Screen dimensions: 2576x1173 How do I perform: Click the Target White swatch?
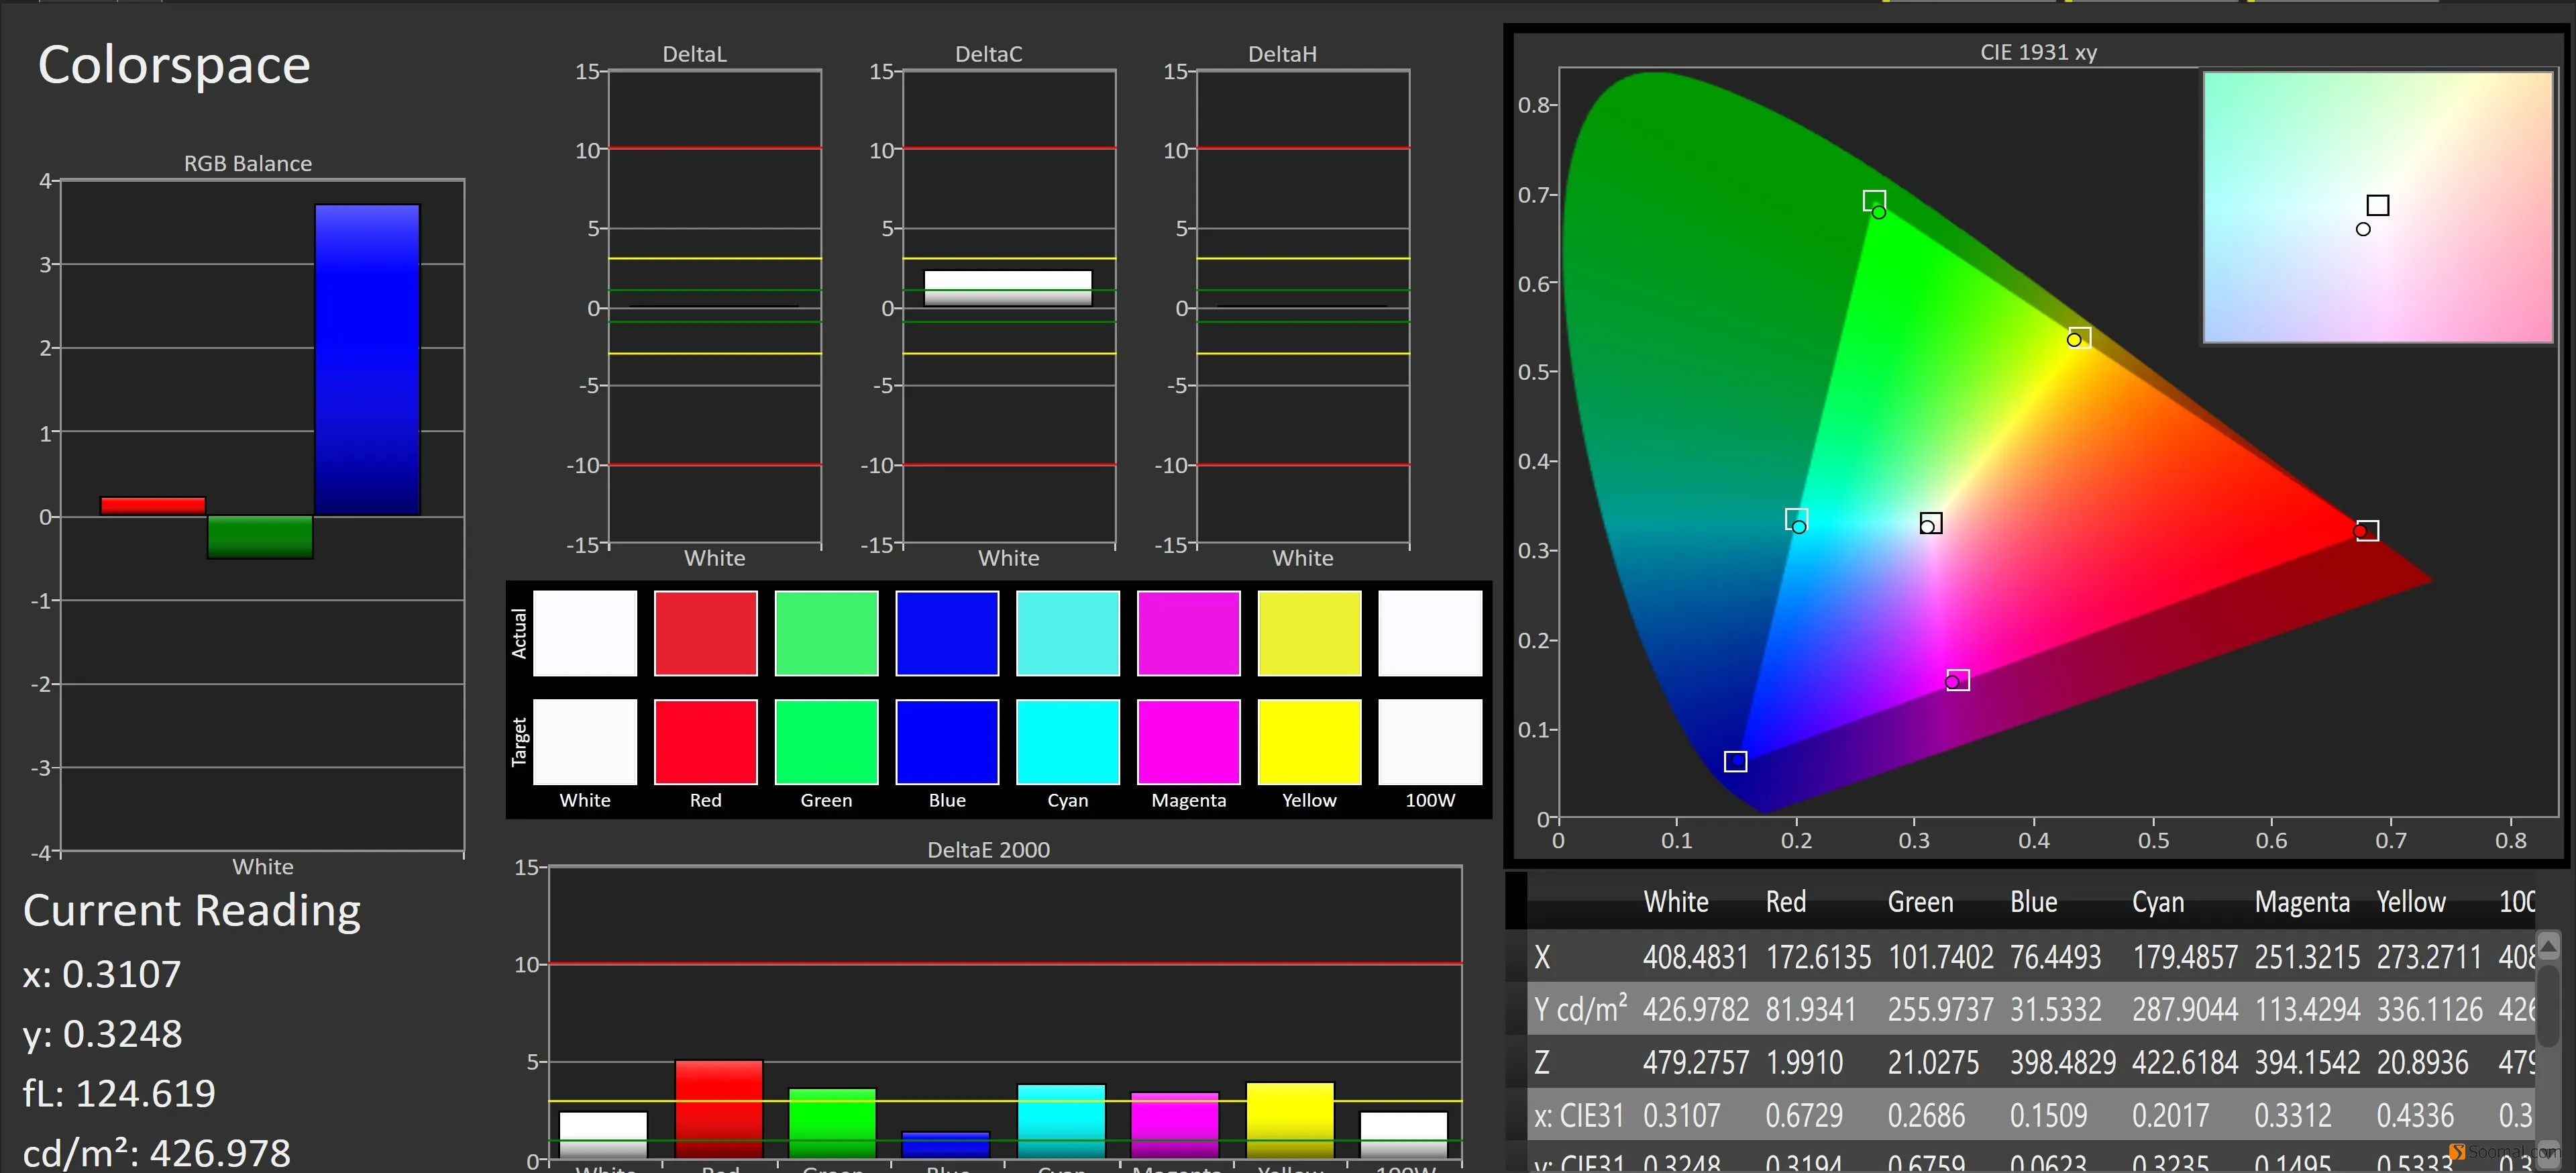point(585,742)
